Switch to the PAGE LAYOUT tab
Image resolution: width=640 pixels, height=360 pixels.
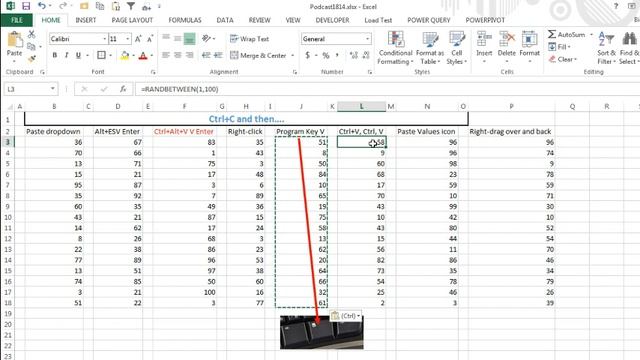click(132, 20)
